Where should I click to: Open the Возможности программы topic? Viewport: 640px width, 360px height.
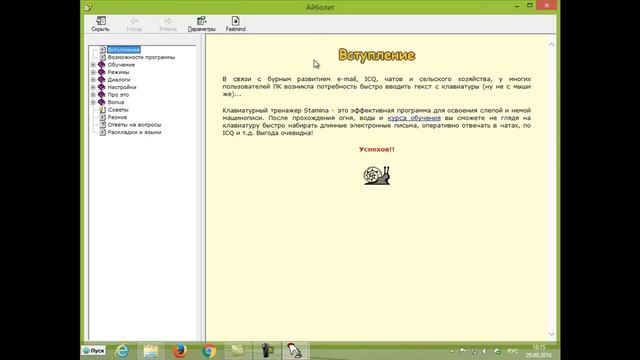[141, 58]
